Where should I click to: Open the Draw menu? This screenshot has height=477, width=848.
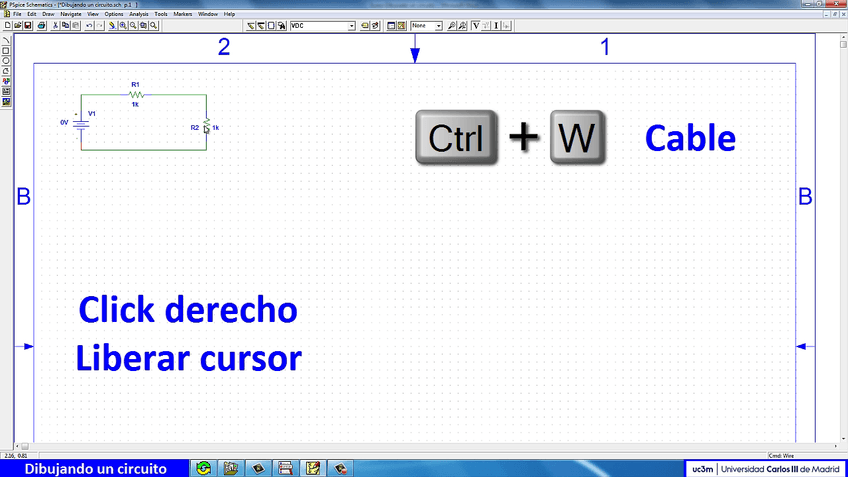(x=48, y=14)
